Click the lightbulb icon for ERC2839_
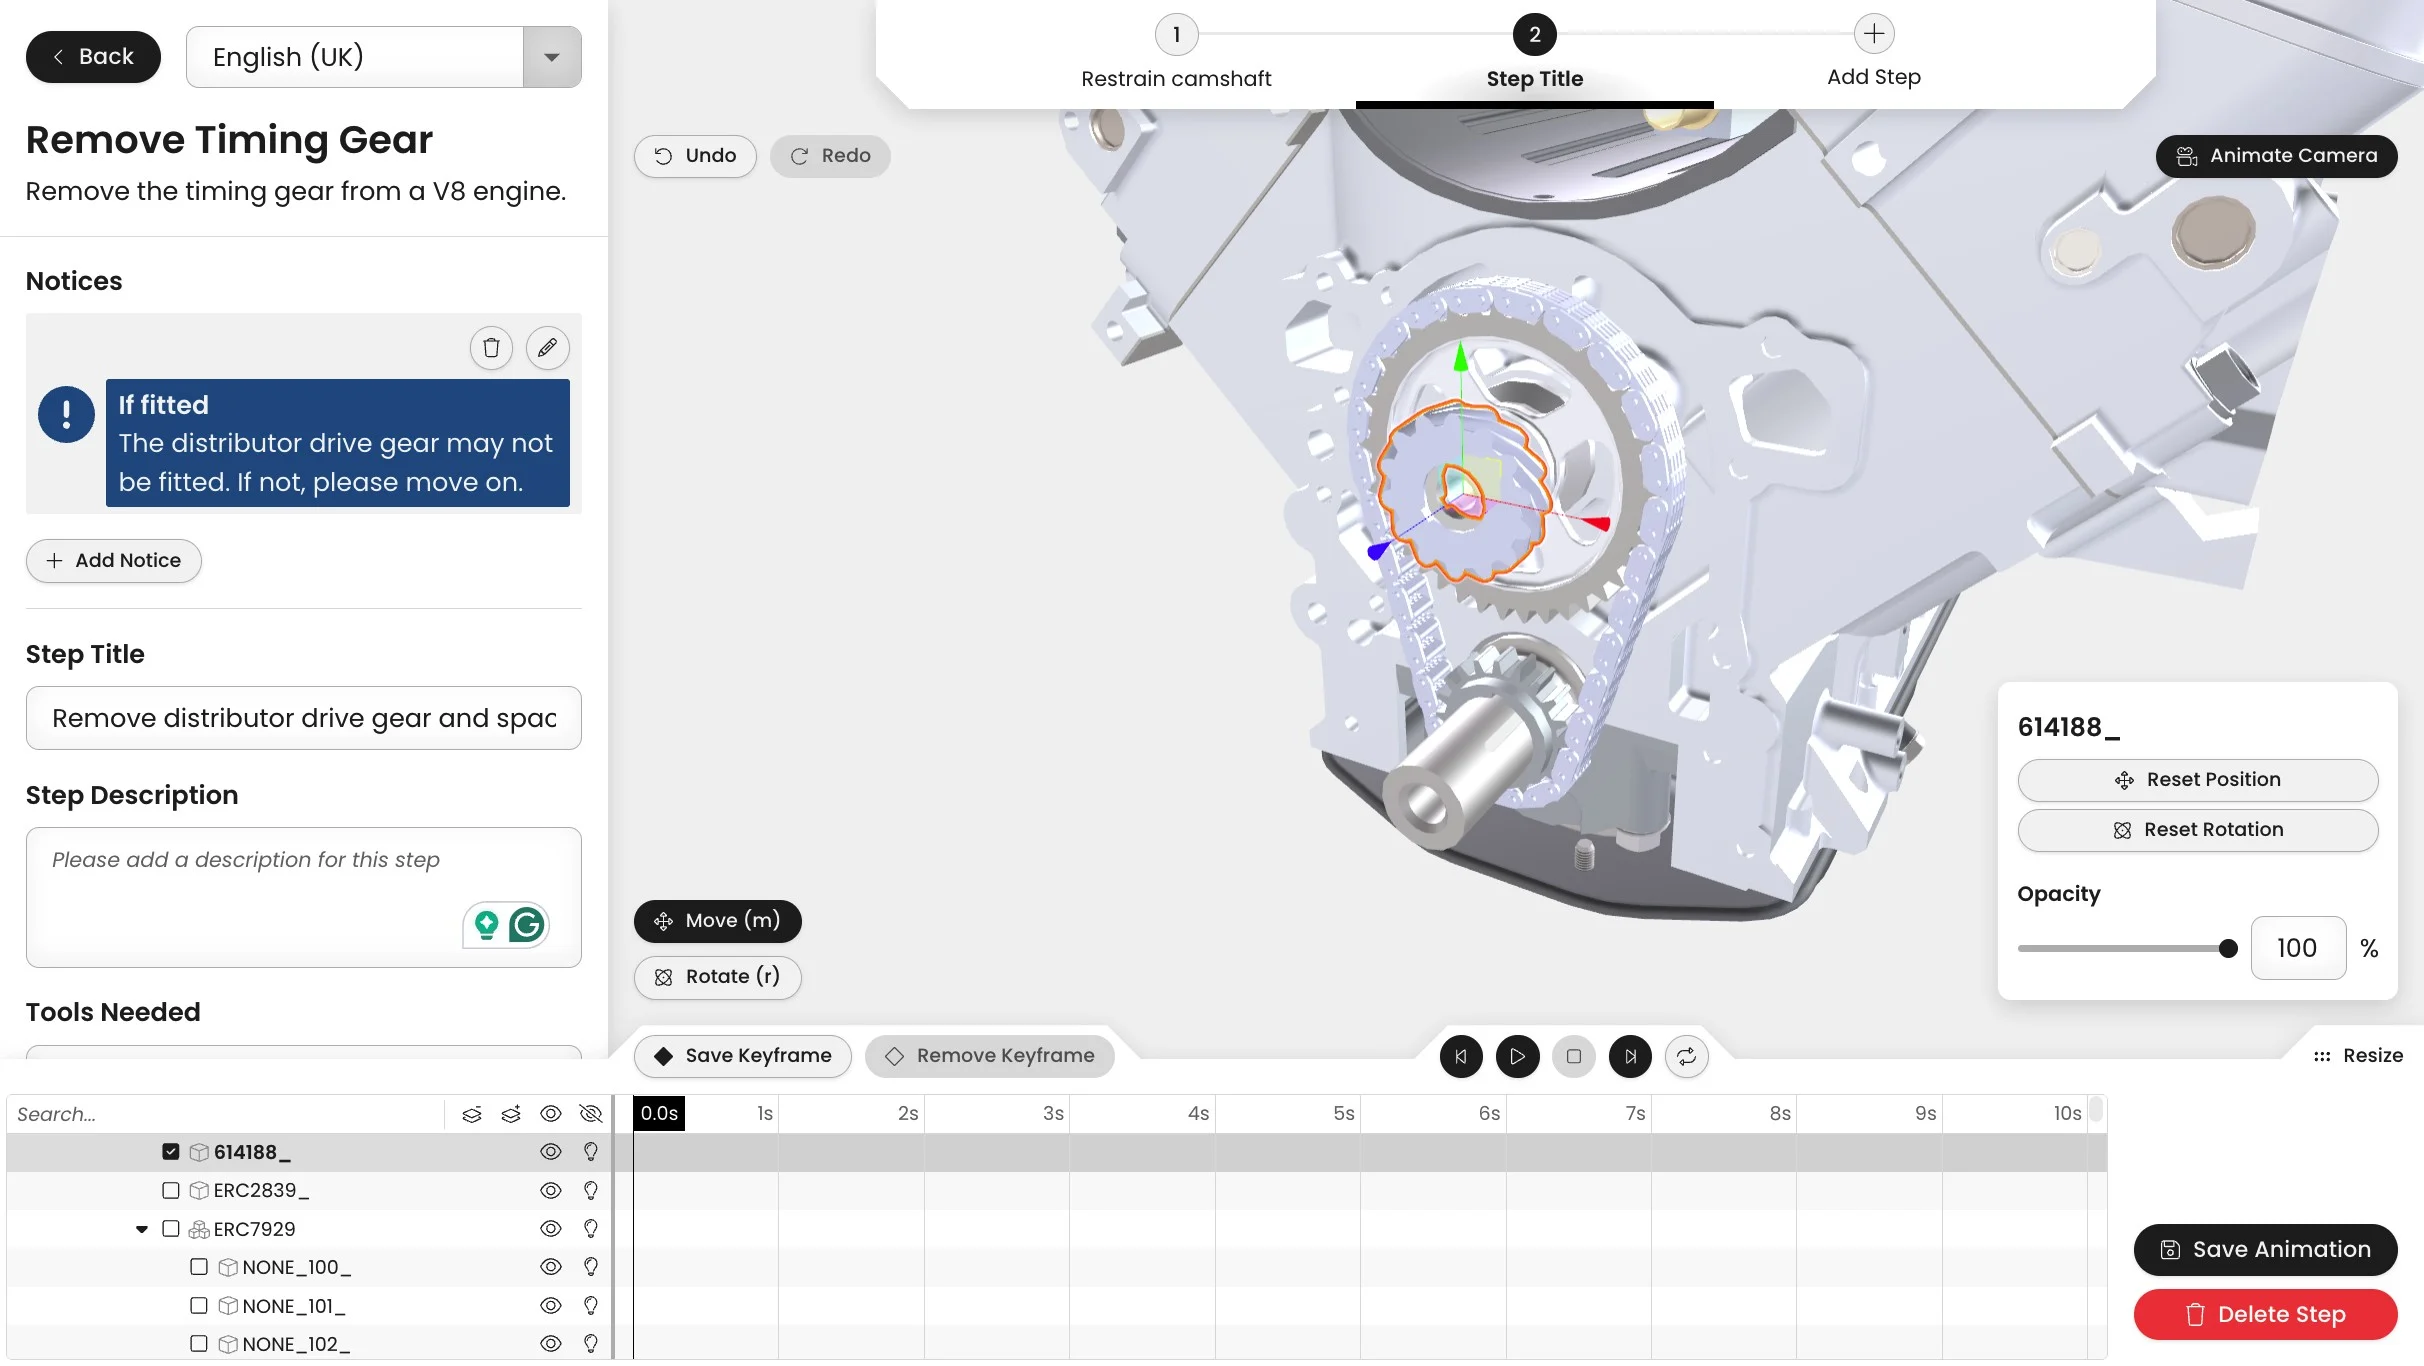 click(591, 1190)
